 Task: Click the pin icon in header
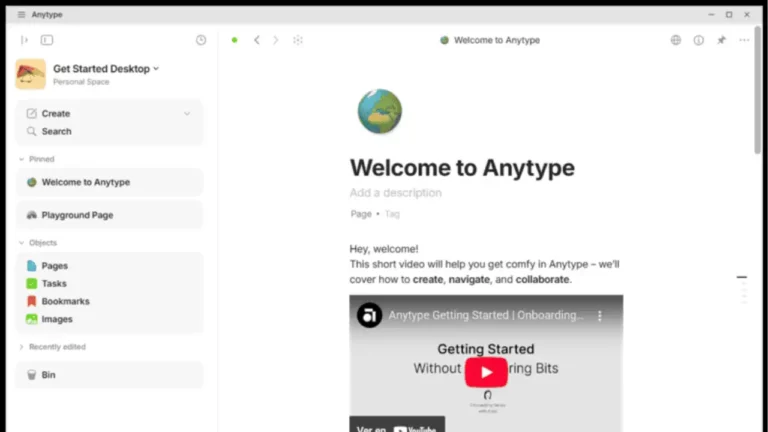coord(721,40)
